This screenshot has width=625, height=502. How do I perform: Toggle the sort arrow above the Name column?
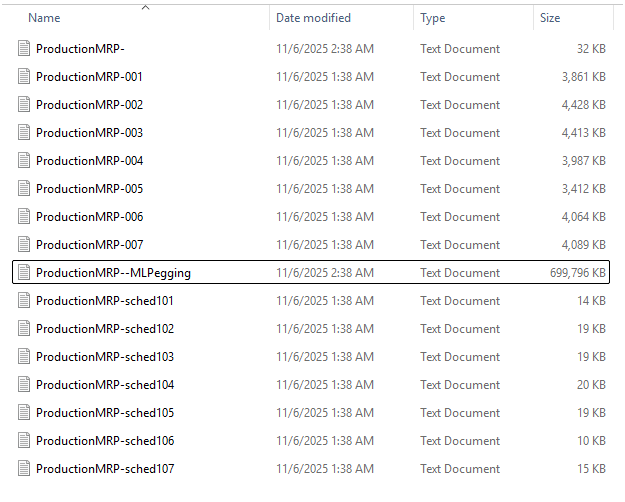point(146,8)
